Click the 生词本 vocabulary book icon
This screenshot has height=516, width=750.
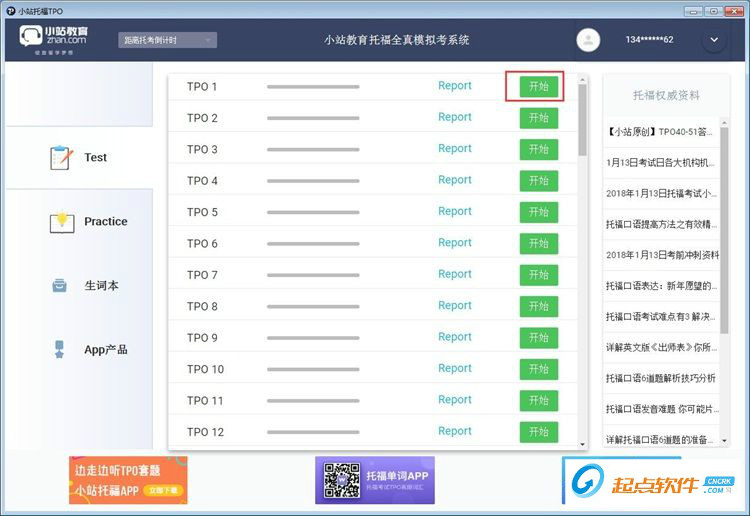[59, 285]
